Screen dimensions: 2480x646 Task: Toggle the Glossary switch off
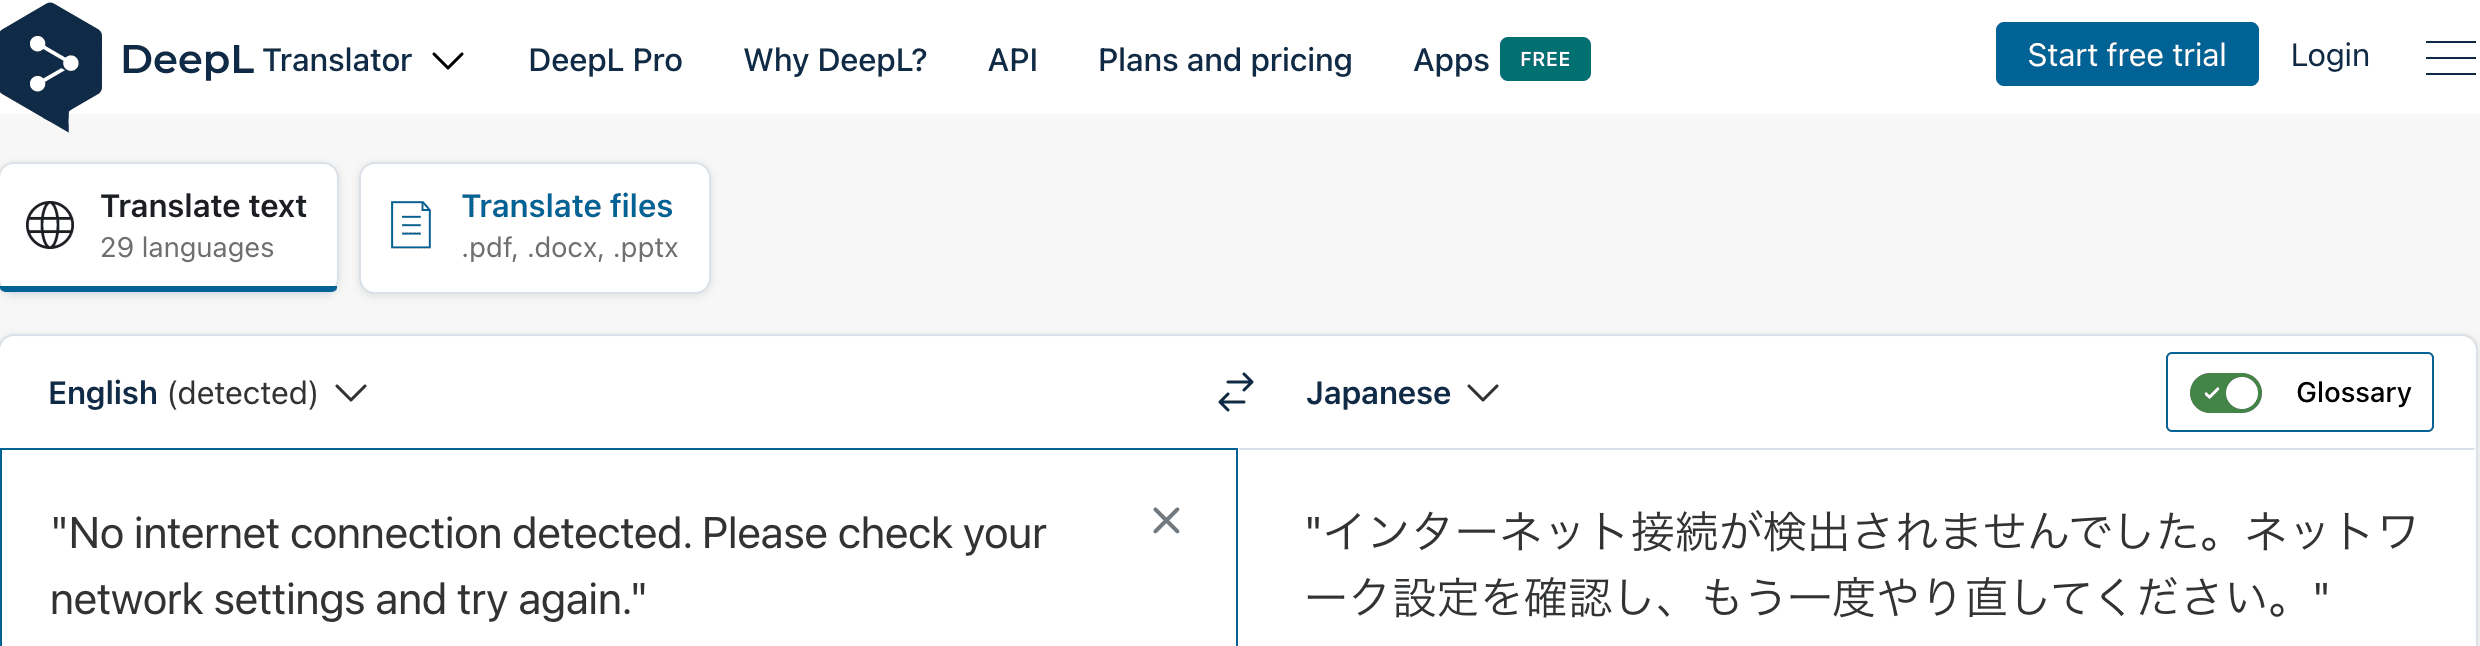(x=2225, y=393)
